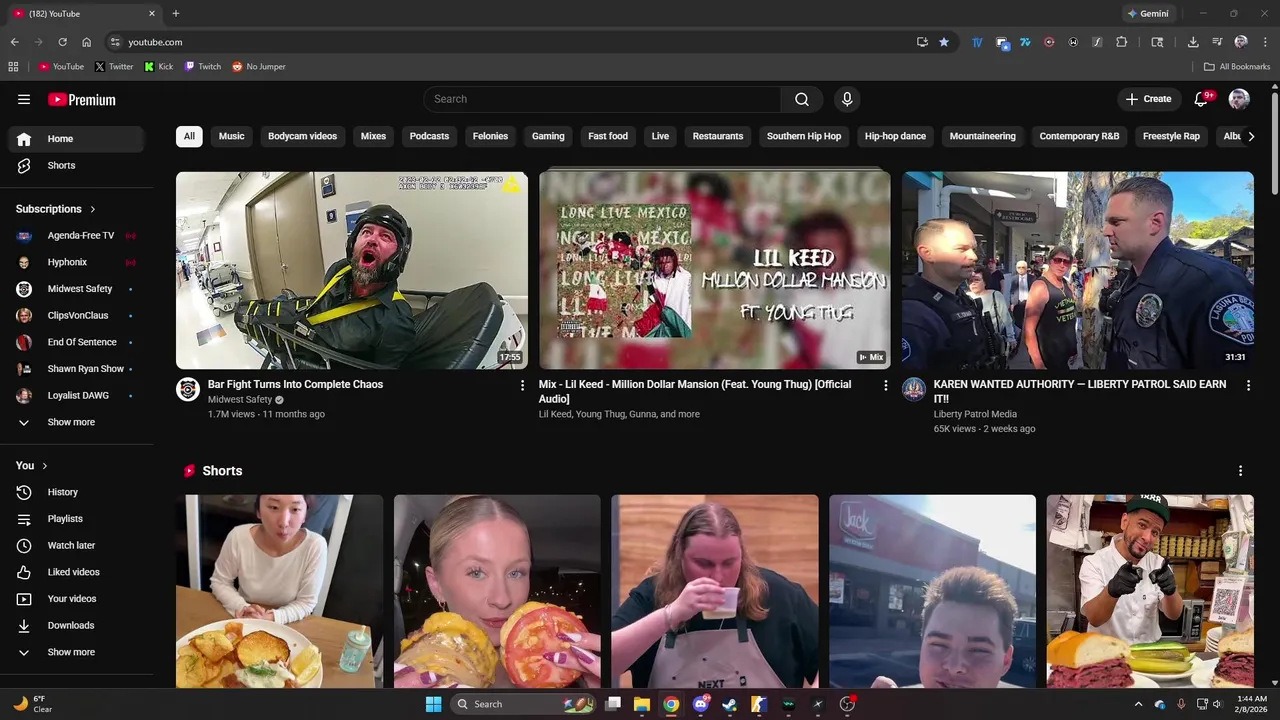Image resolution: width=1280 pixels, height=720 pixels.
Task: Click the Midwest Safety channel avatar
Action: coord(188,389)
